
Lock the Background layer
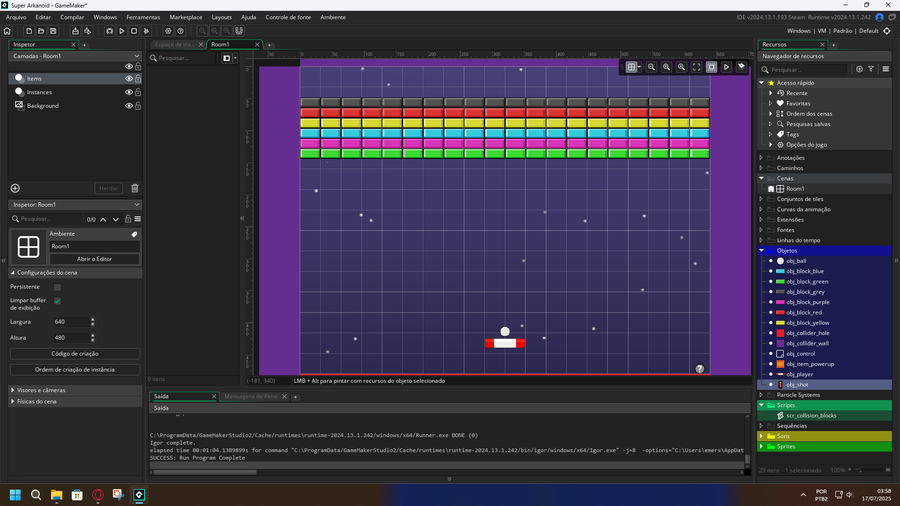click(x=138, y=106)
